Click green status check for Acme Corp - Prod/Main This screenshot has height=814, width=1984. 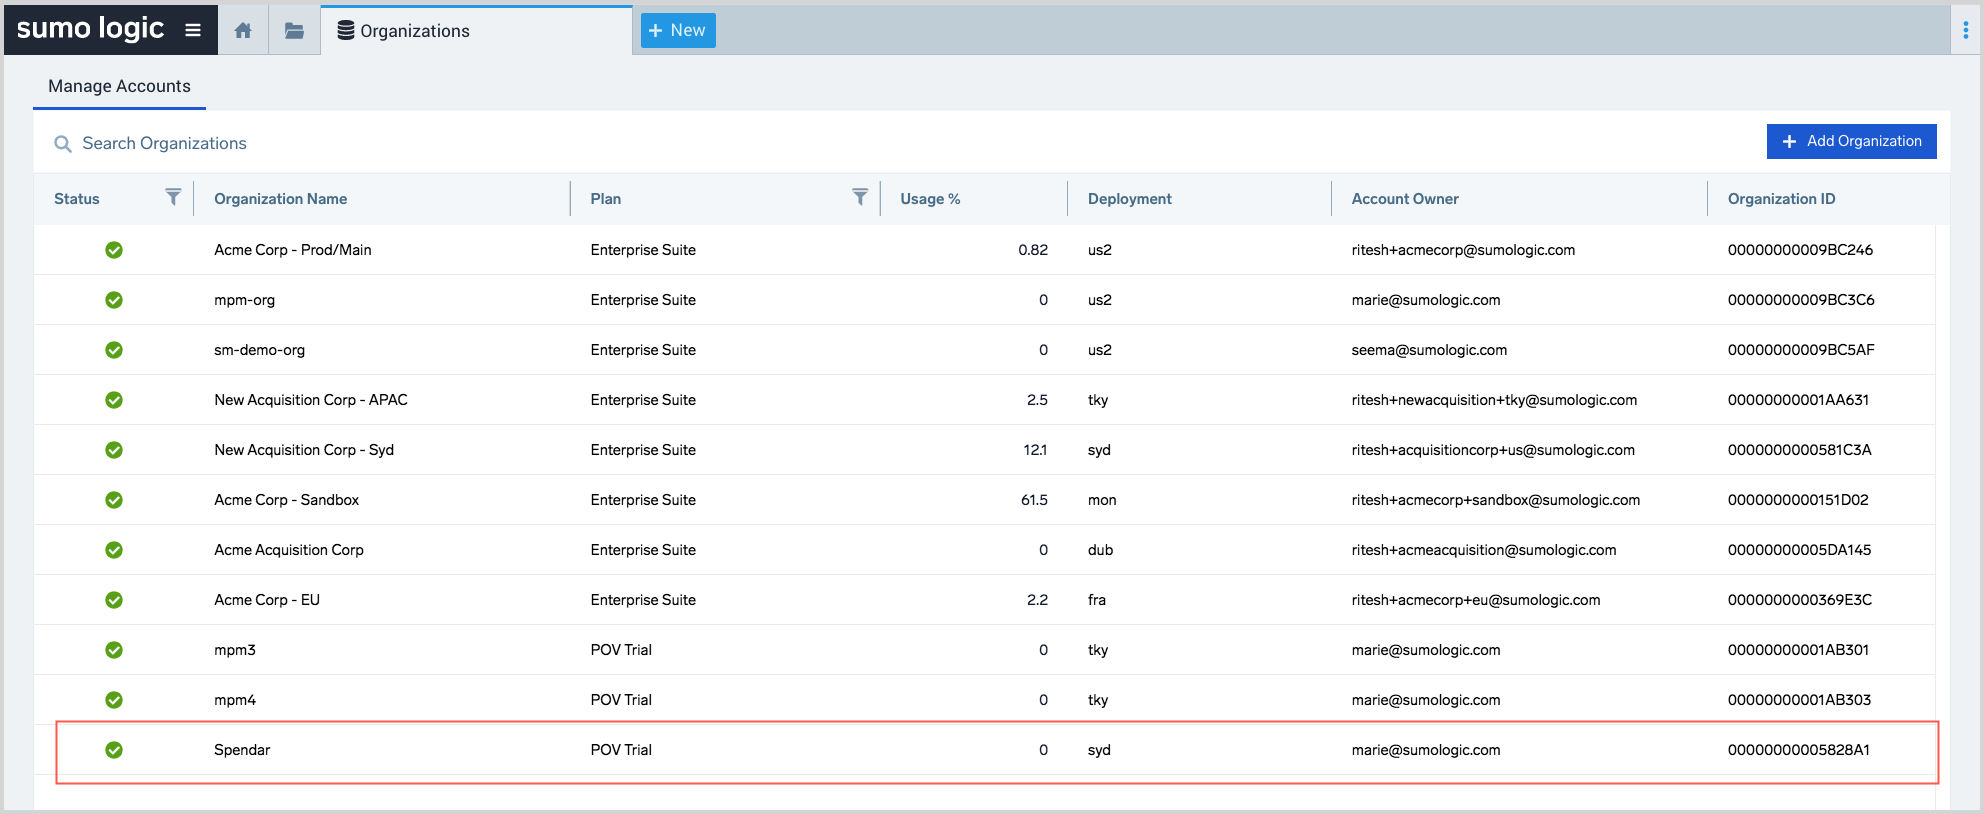(x=114, y=250)
